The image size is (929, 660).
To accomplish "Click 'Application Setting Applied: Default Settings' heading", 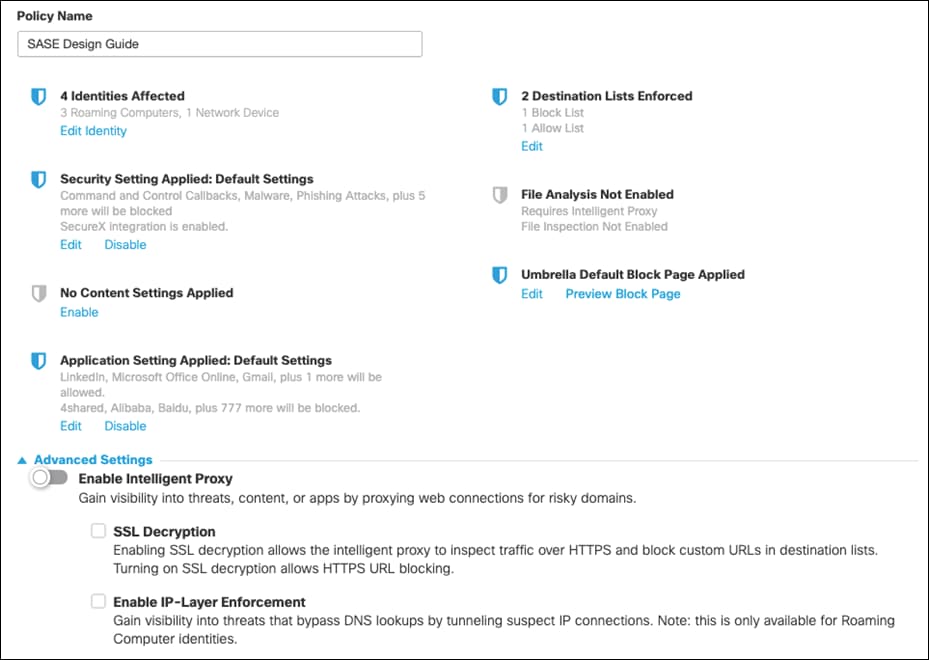I will point(196,360).
